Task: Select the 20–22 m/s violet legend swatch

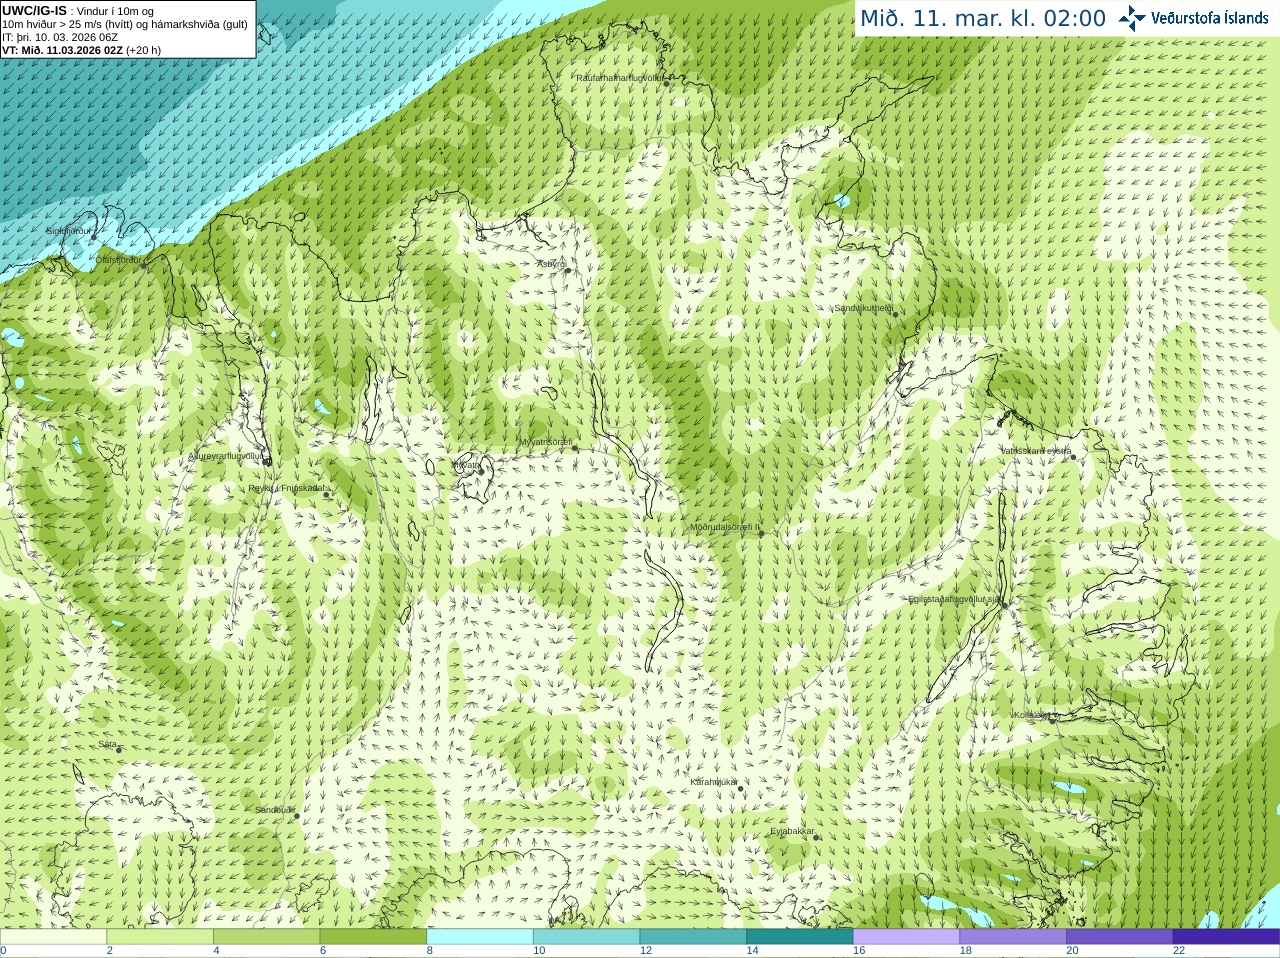Action: (x=1120, y=937)
